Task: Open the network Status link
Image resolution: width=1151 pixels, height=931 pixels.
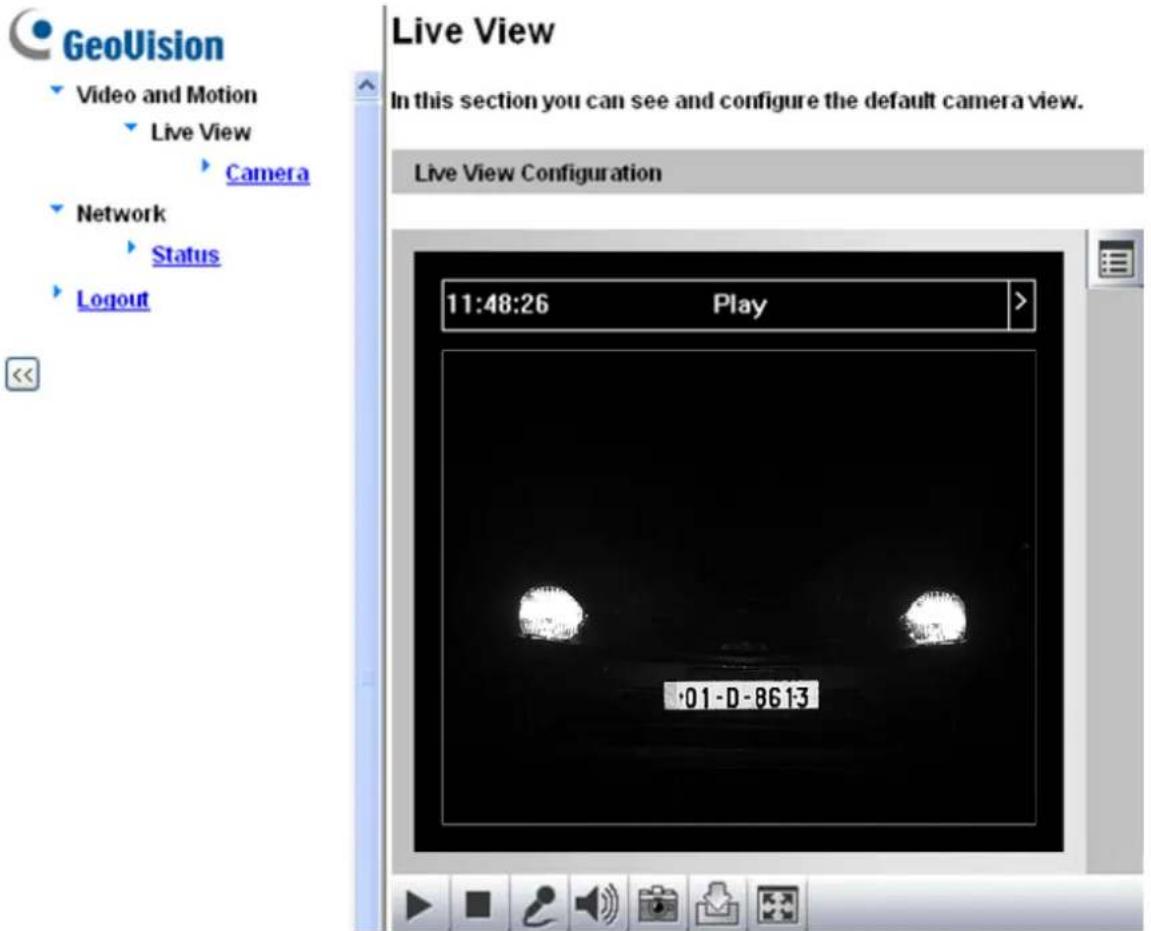Action: tap(186, 255)
